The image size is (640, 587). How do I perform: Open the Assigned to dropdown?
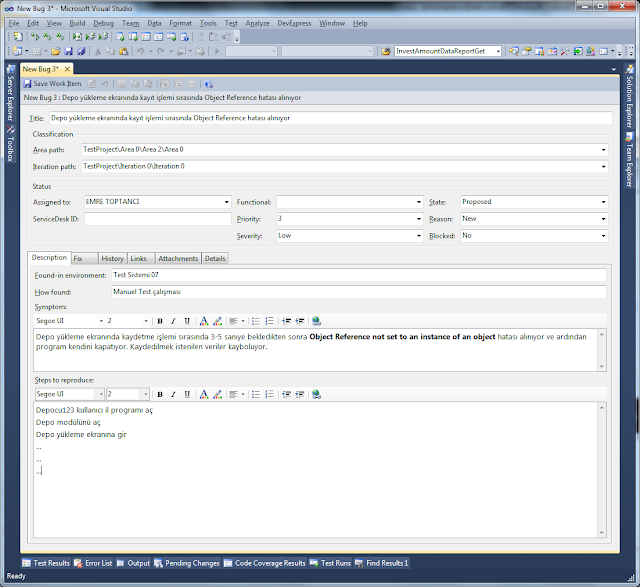tap(227, 202)
